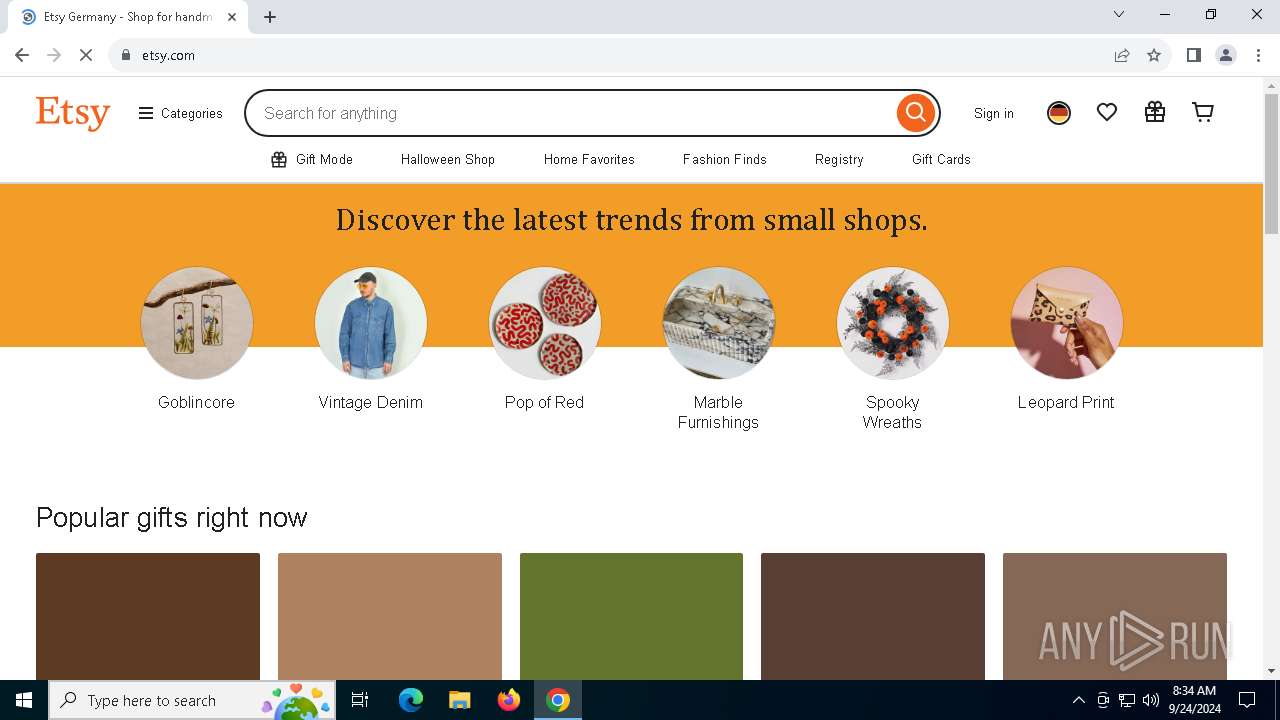Focus the Search for anything field

[570, 113]
